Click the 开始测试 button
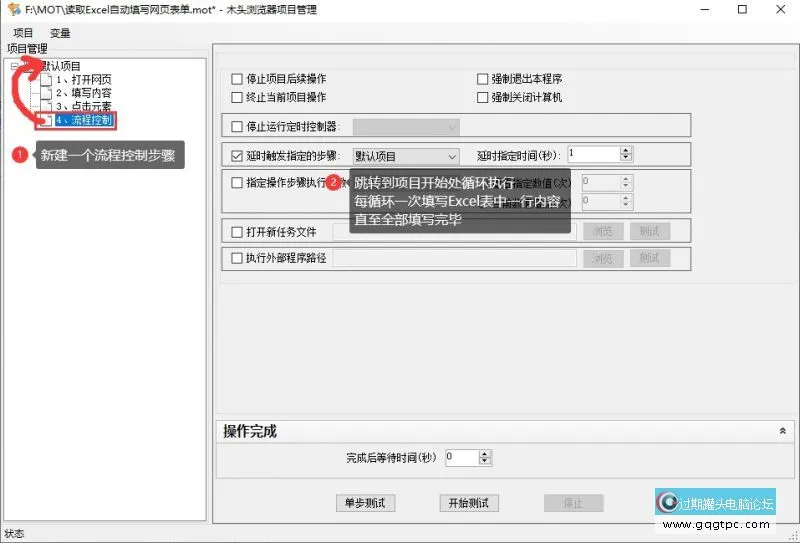 tap(469, 503)
